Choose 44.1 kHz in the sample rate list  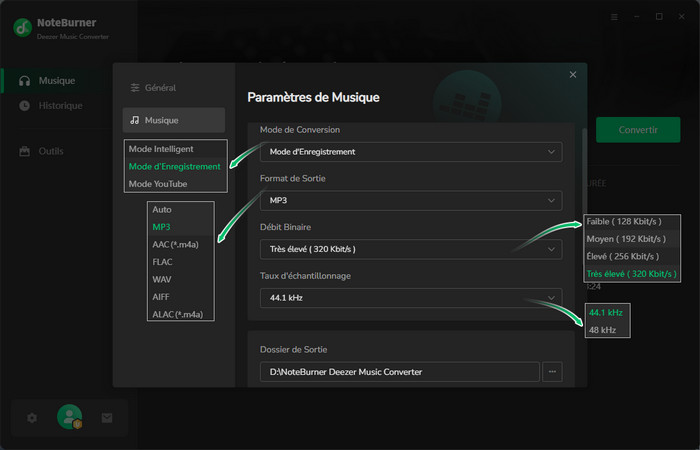pyautogui.click(x=608, y=313)
